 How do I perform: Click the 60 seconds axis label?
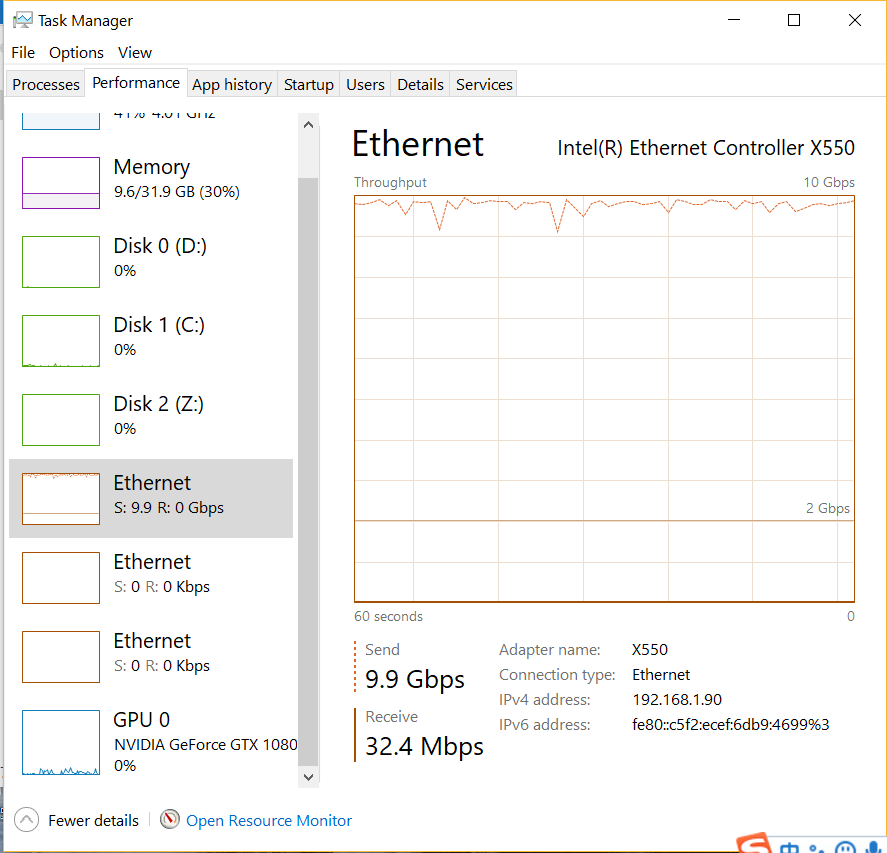tap(388, 616)
